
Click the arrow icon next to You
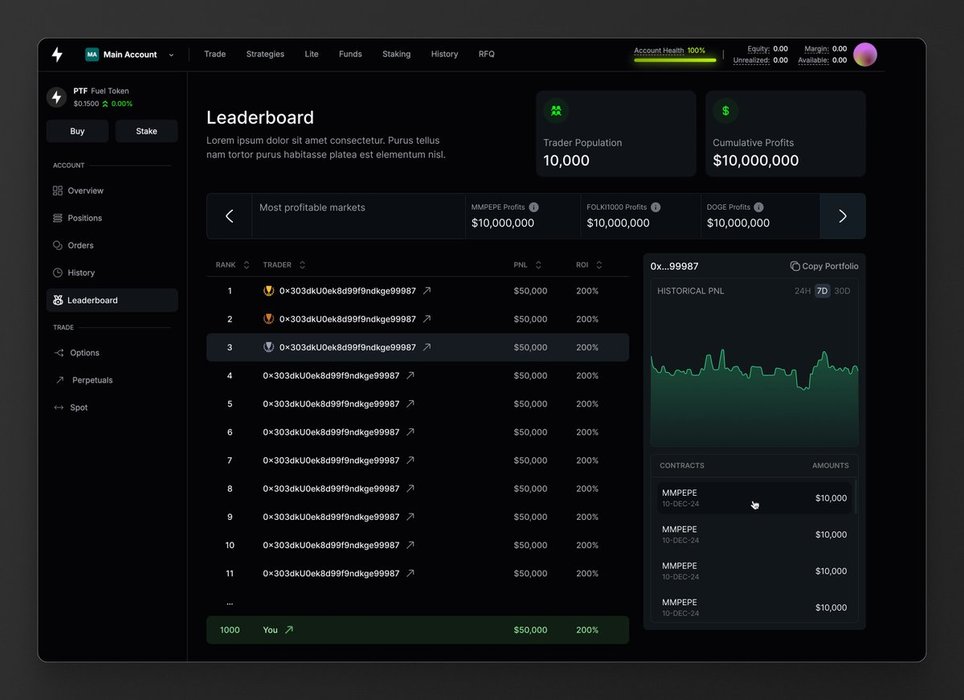[x=289, y=630]
